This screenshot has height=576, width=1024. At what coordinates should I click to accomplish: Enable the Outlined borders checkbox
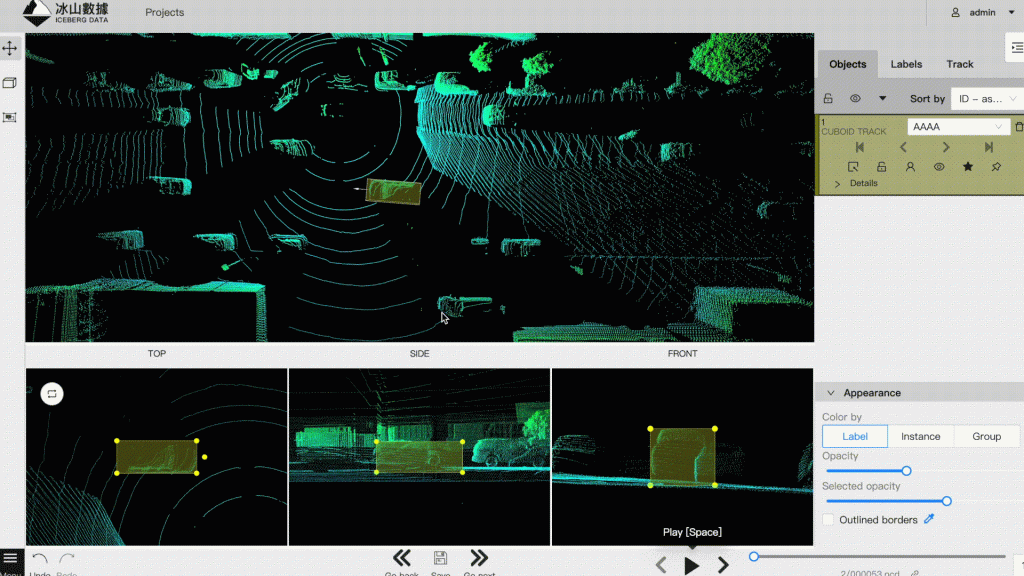[x=828, y=520]
